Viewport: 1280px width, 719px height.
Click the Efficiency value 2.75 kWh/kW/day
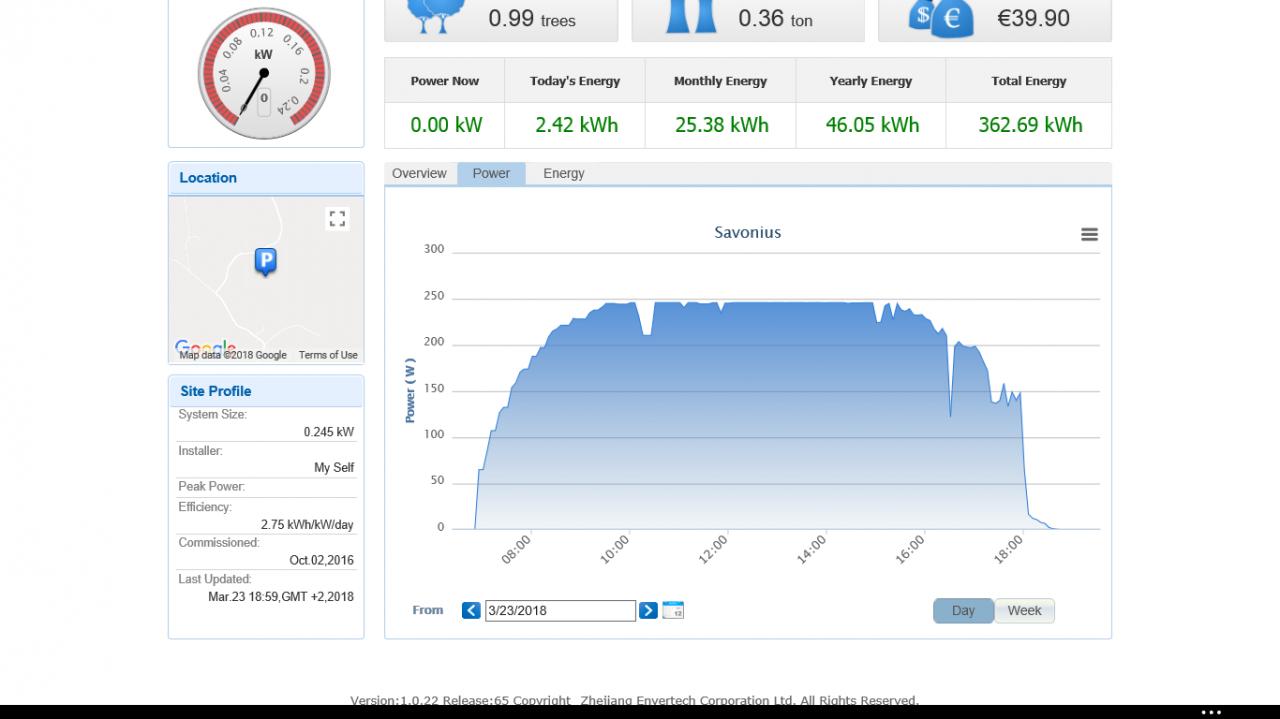(307, 524)
